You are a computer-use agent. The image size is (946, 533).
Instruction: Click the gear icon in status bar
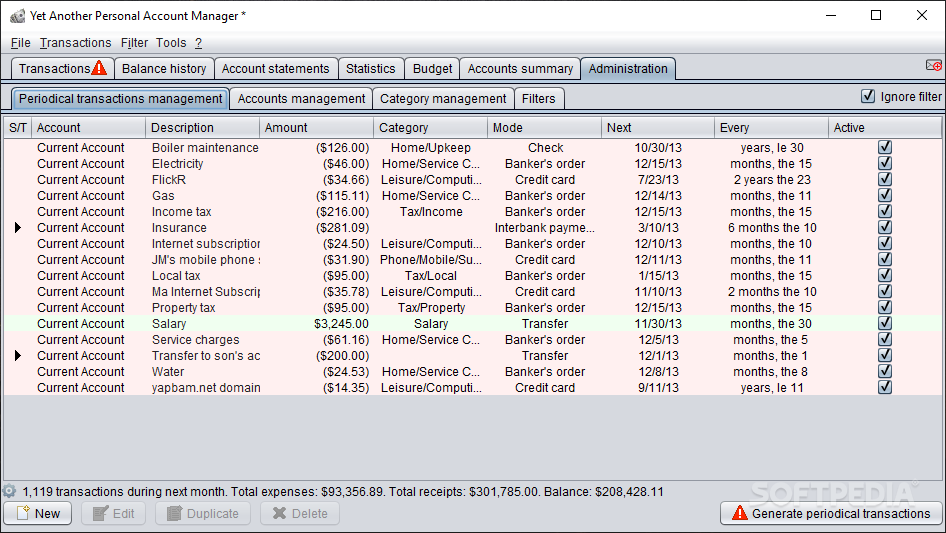point(9,491)
